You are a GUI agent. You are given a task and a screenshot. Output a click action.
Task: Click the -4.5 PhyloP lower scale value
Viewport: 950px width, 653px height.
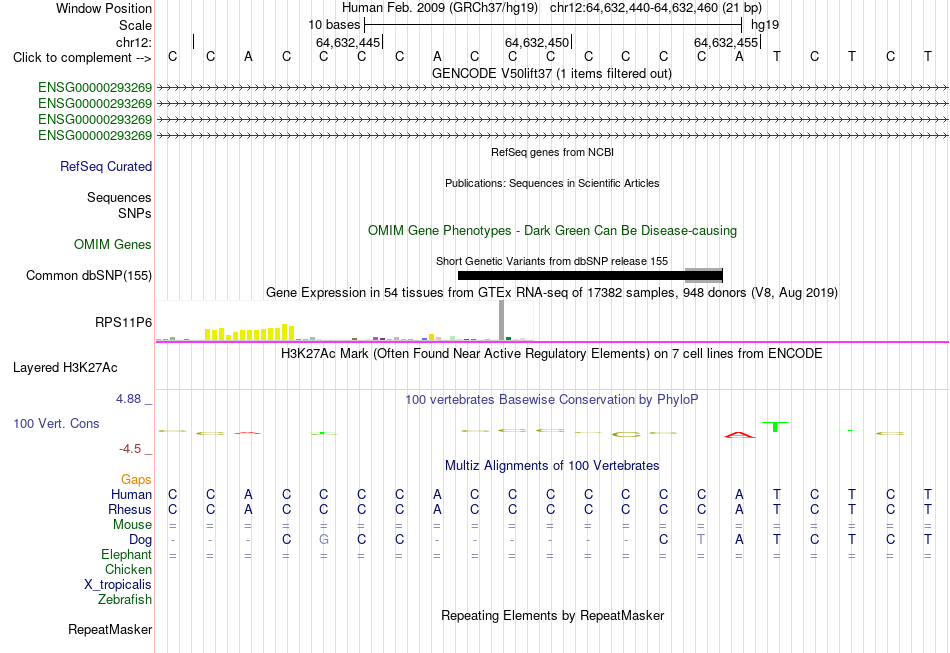[x=130, y=449]
